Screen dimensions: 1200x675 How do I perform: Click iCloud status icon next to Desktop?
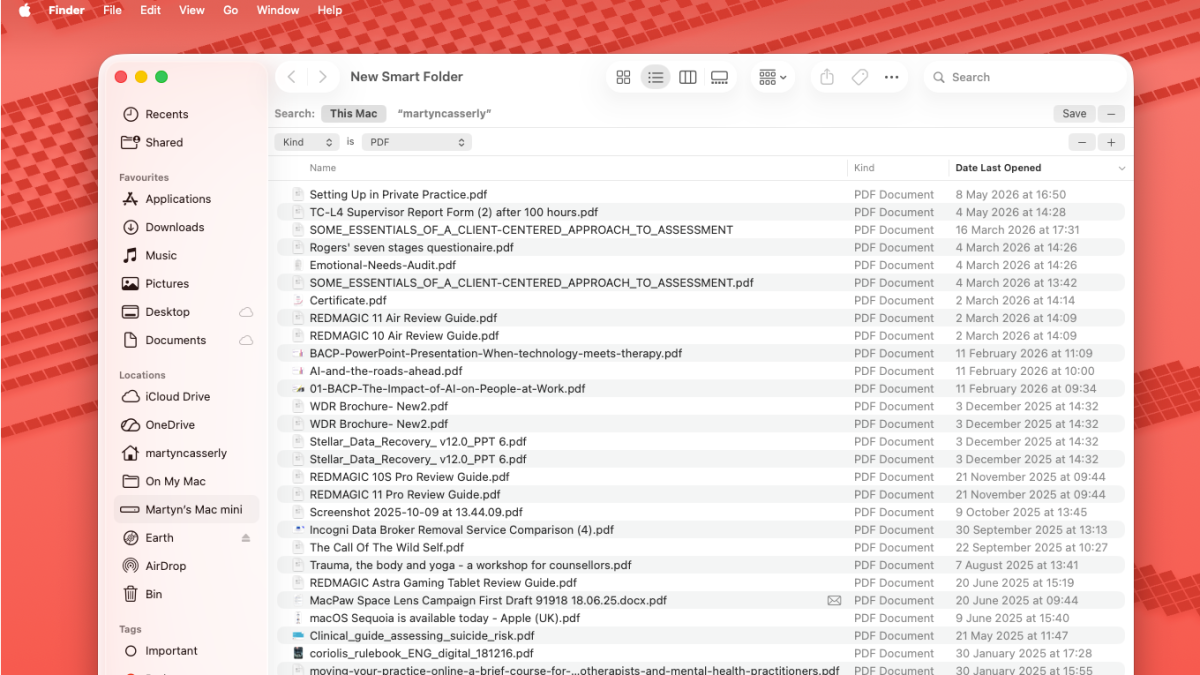click(x=246, y=312)
